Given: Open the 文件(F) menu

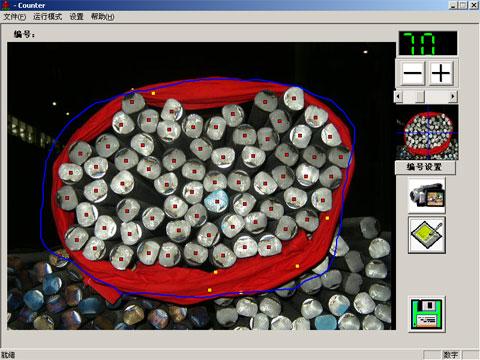Looking at the screenshot, I should point(15,17).
